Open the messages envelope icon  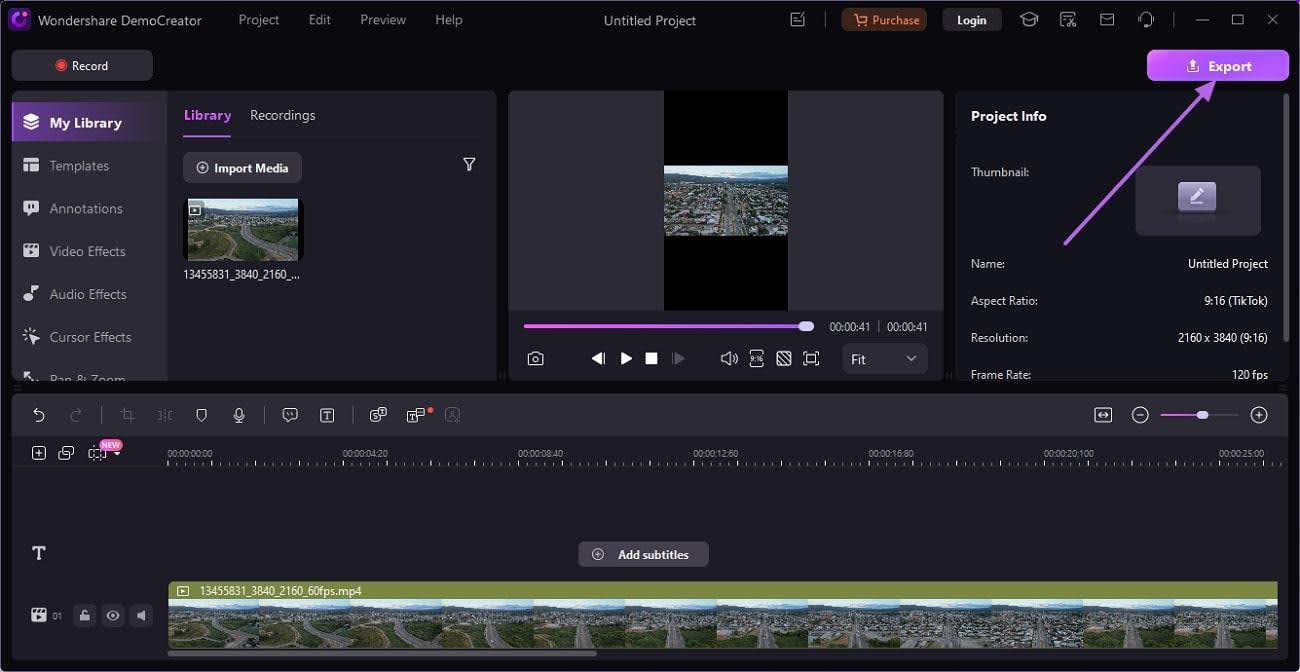click(x=1107, y=20)
